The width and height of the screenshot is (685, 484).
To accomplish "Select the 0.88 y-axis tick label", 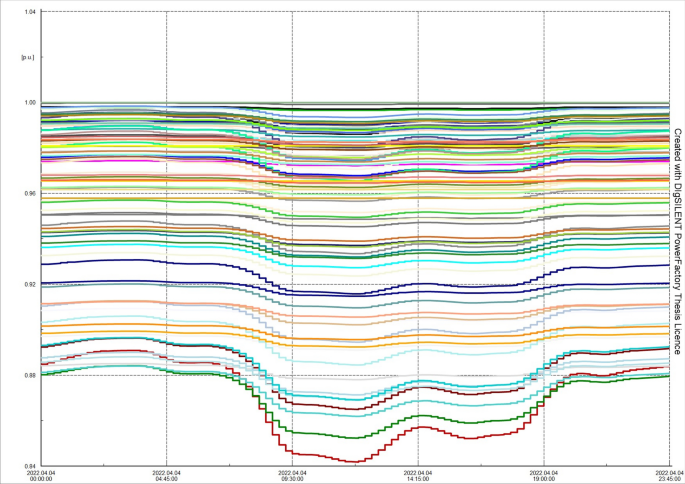I will pos(30,375).
